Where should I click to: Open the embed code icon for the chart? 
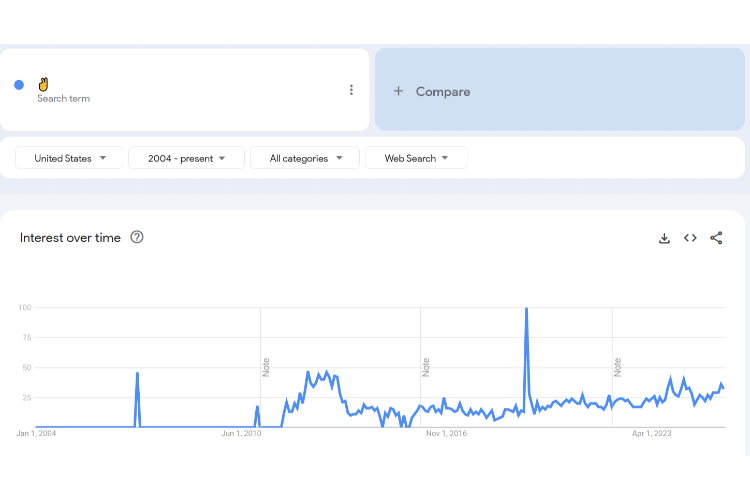(x=690, y=238)
